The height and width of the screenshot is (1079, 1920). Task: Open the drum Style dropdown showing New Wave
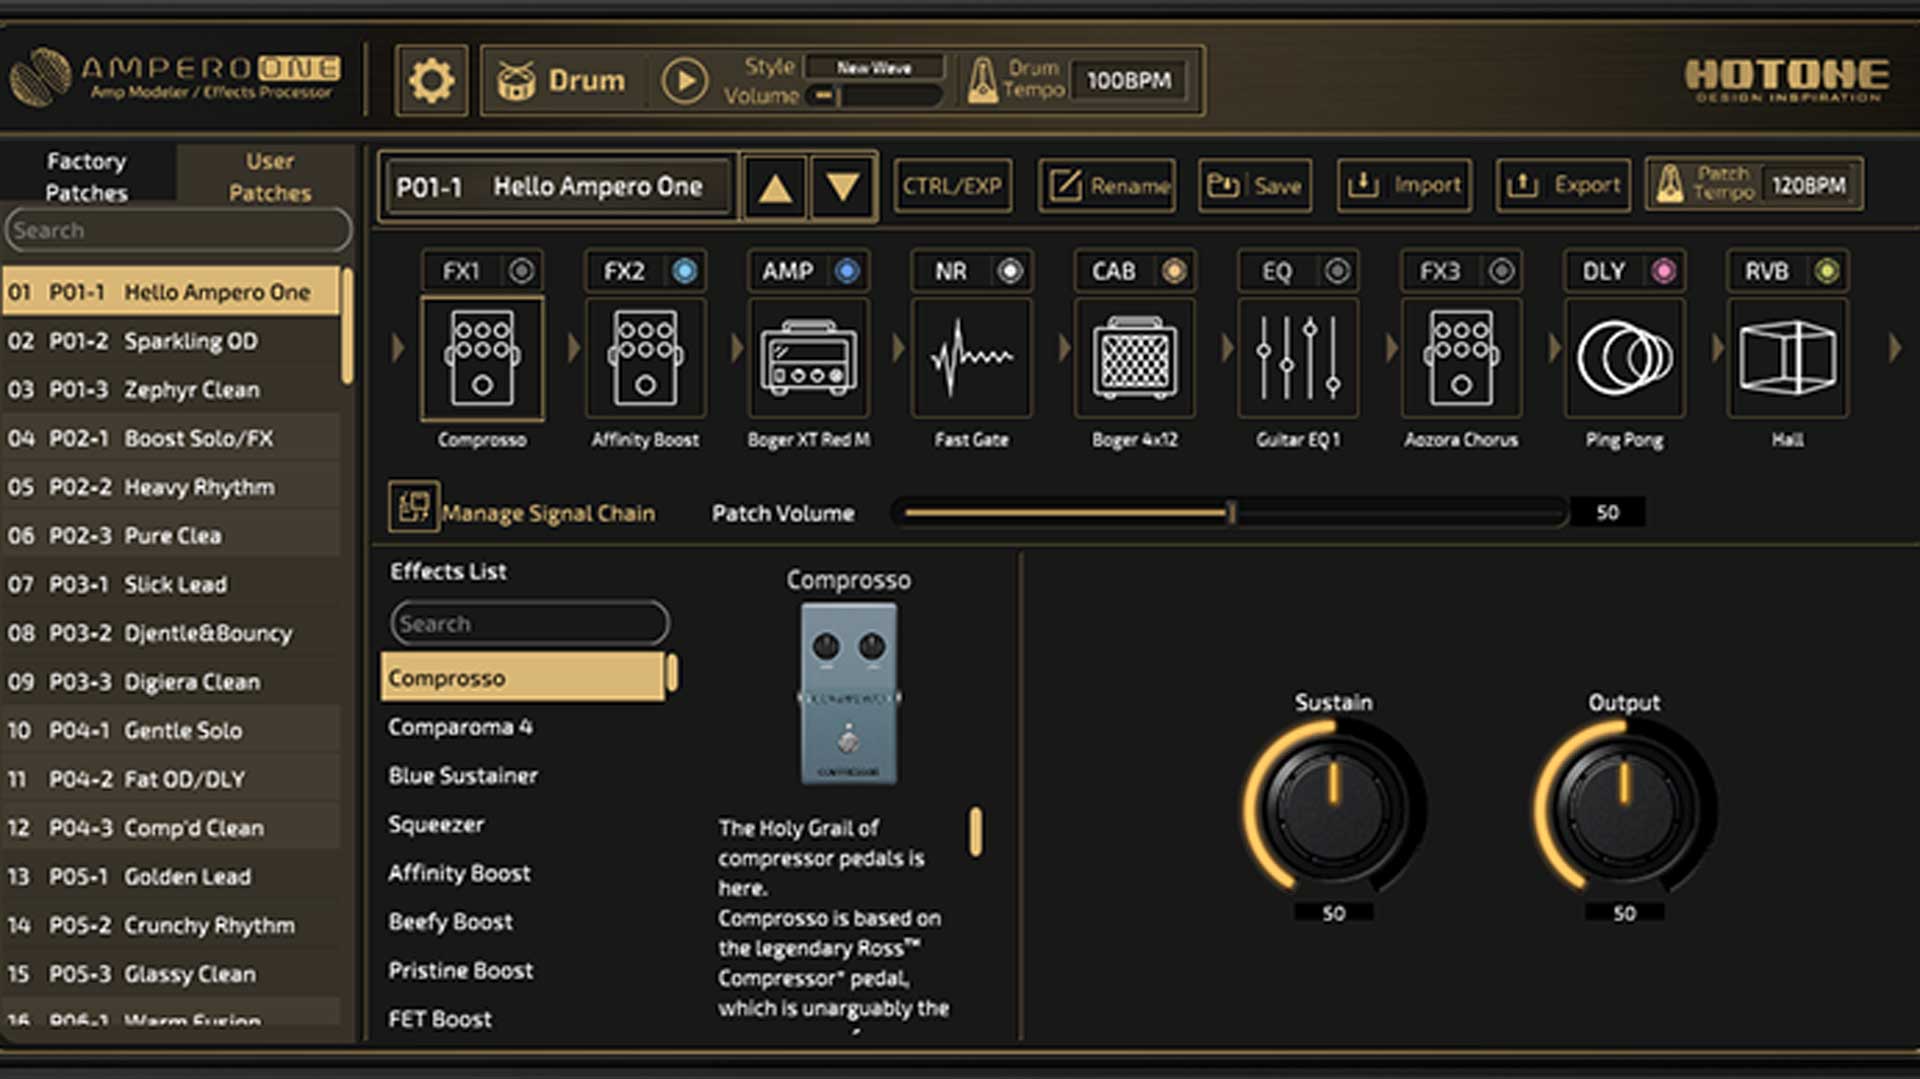point(874,68)
